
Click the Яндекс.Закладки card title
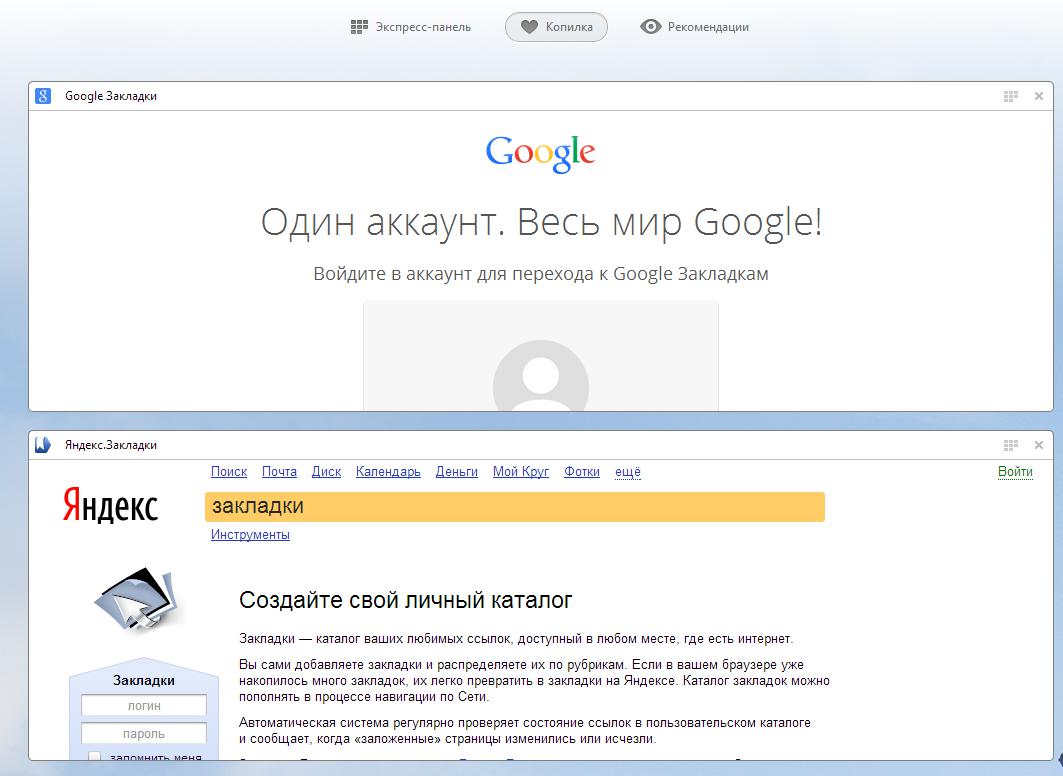point(111,445)
